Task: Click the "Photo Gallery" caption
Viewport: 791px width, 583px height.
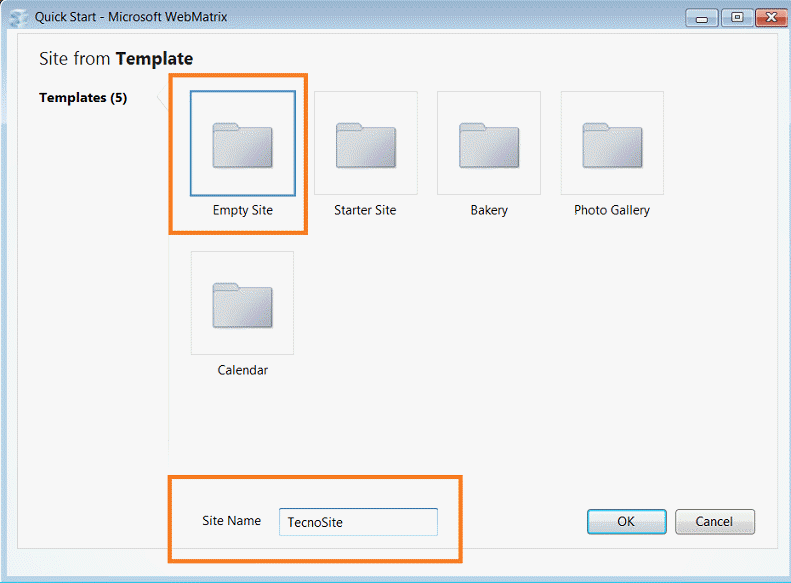Action: click(x=612, y=211)
